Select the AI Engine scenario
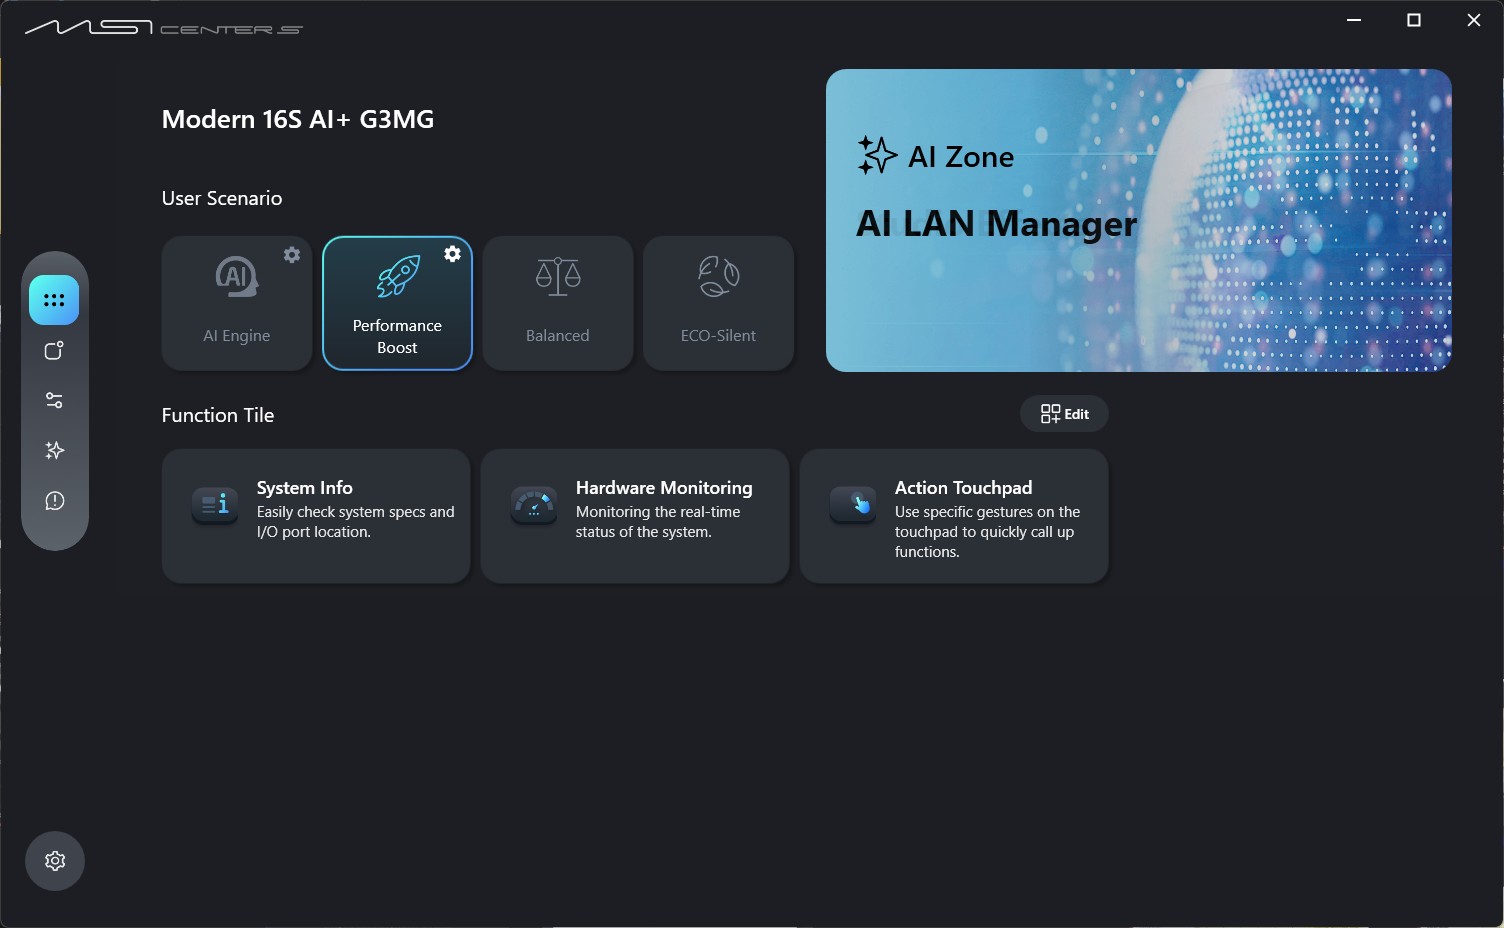 237,303
